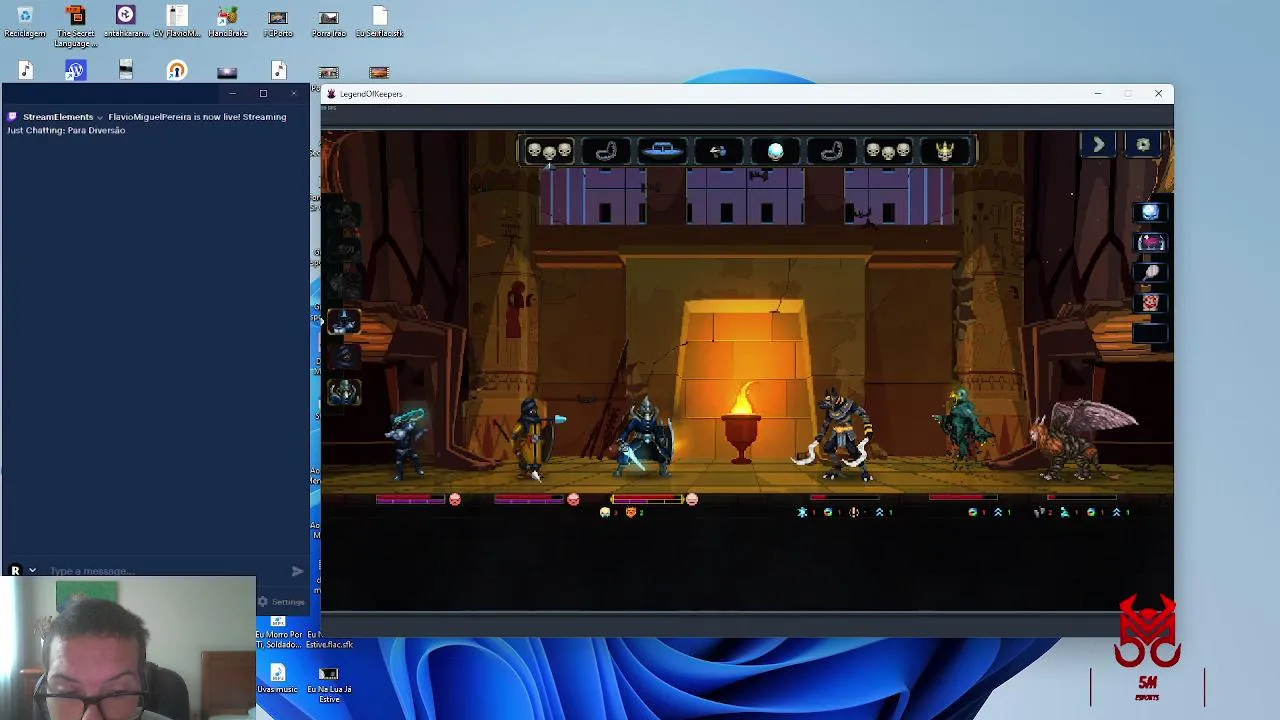Open the Porra Irão desktop file
Image resolution: width=1280 pixels, height=720 pixels.
pos(328,22)
